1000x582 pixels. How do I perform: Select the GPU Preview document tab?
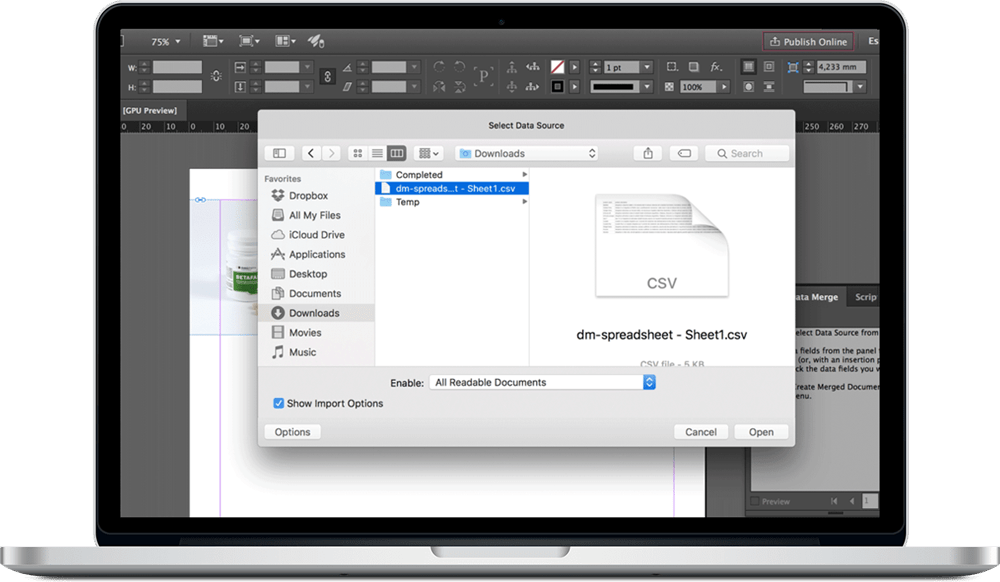(x=151, y=110)
